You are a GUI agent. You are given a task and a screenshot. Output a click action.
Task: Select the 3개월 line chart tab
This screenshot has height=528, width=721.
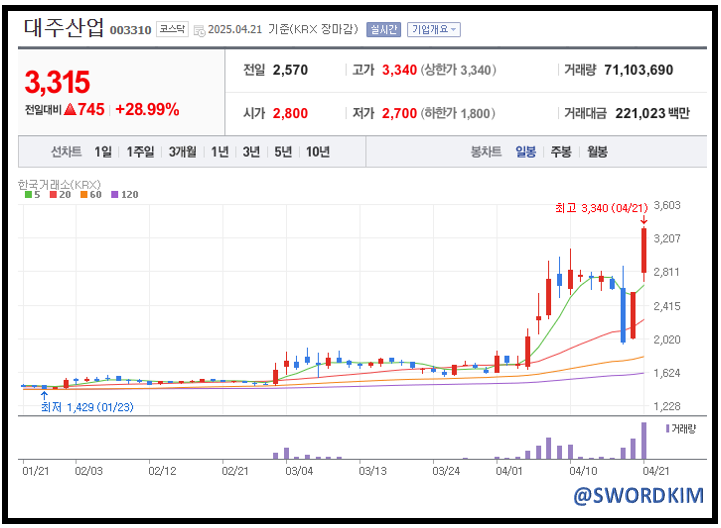(182, 151)
